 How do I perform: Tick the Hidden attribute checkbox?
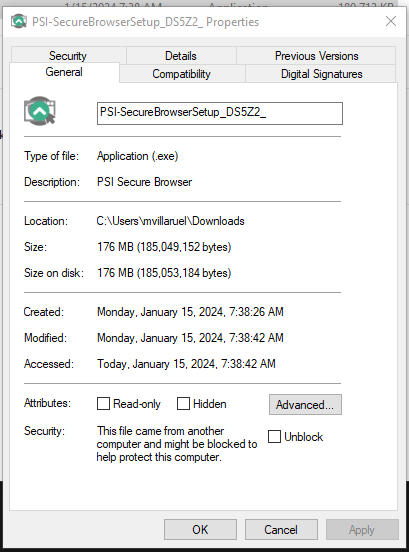tap(183, 403)
